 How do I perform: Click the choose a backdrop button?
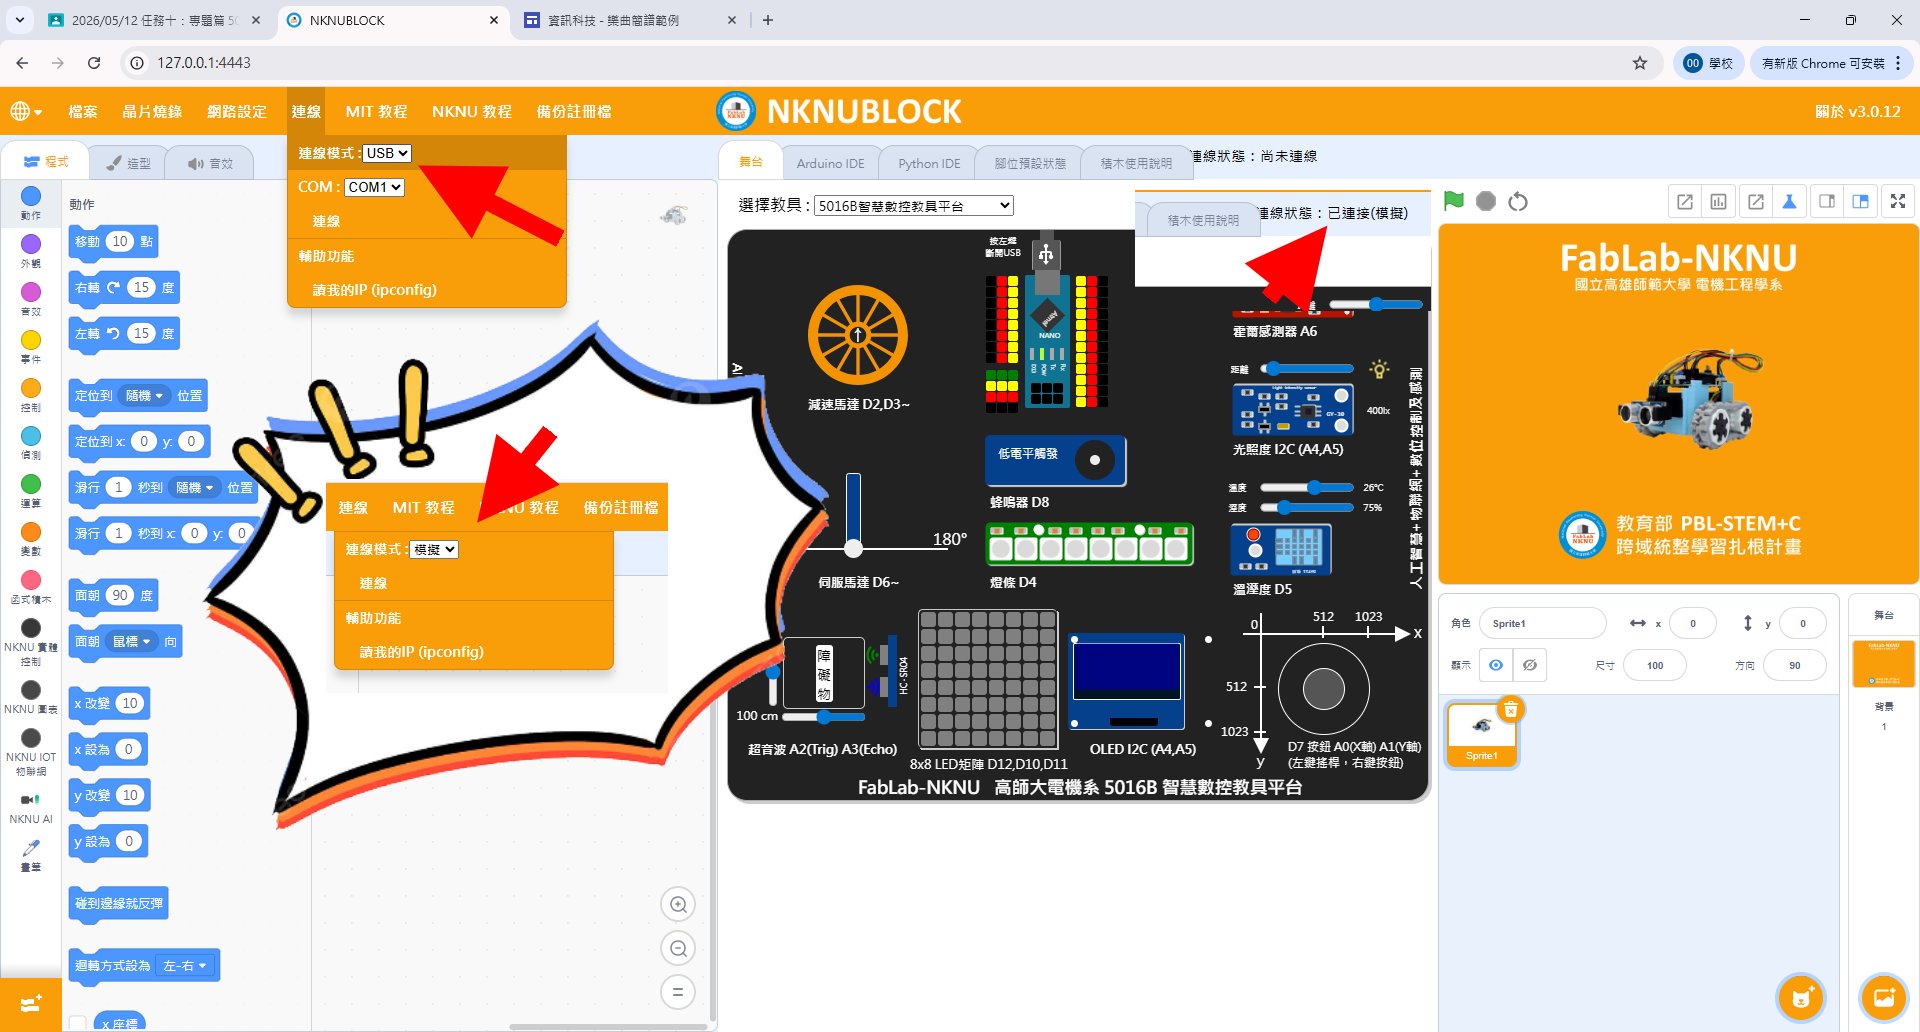(x=1884, y=997)
